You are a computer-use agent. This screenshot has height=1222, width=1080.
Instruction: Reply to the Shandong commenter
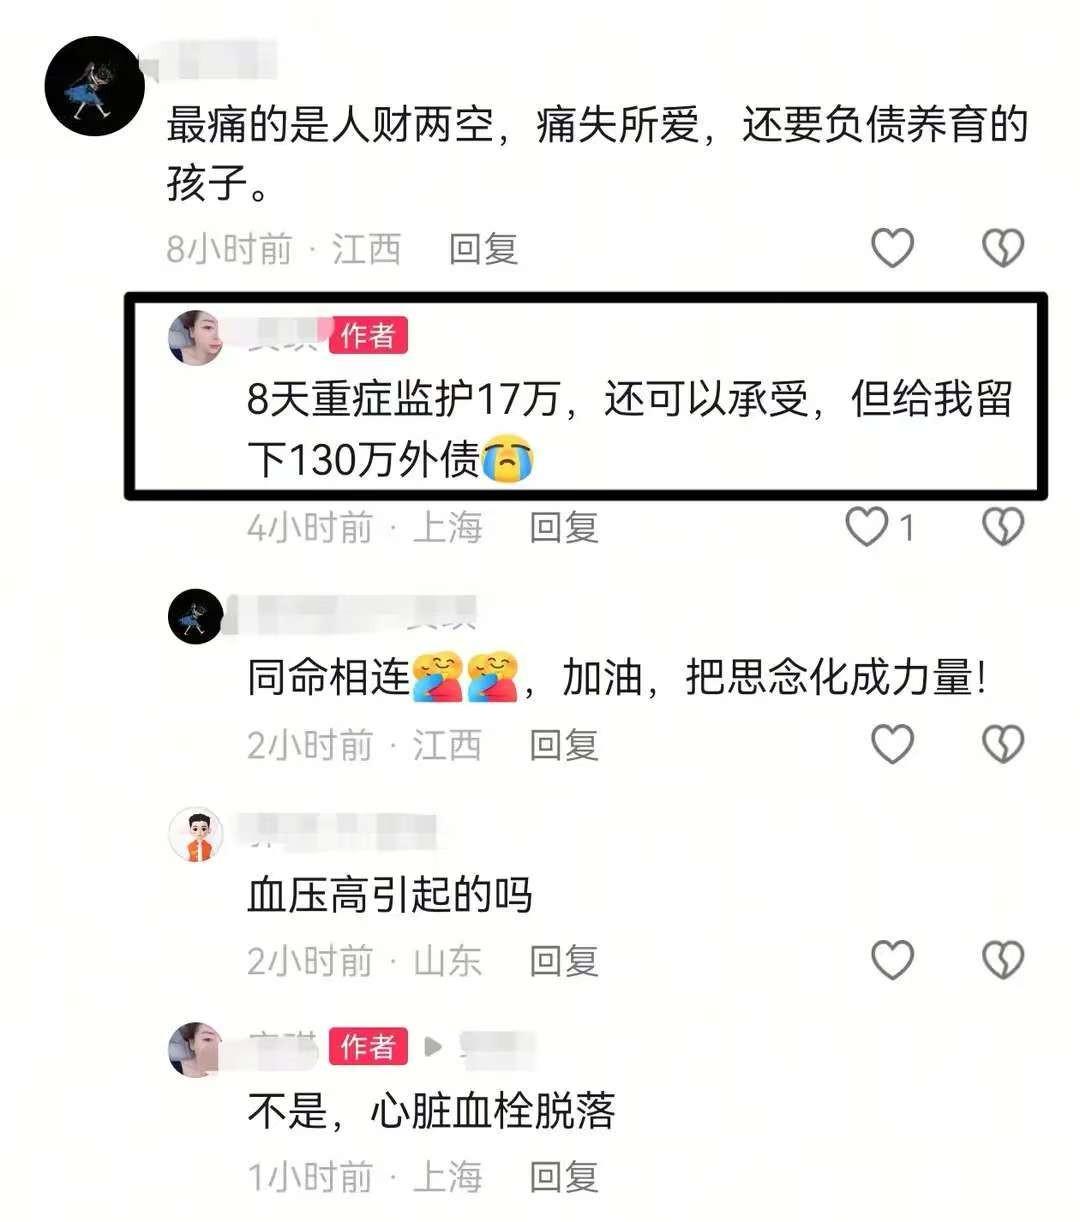point(564,961)
